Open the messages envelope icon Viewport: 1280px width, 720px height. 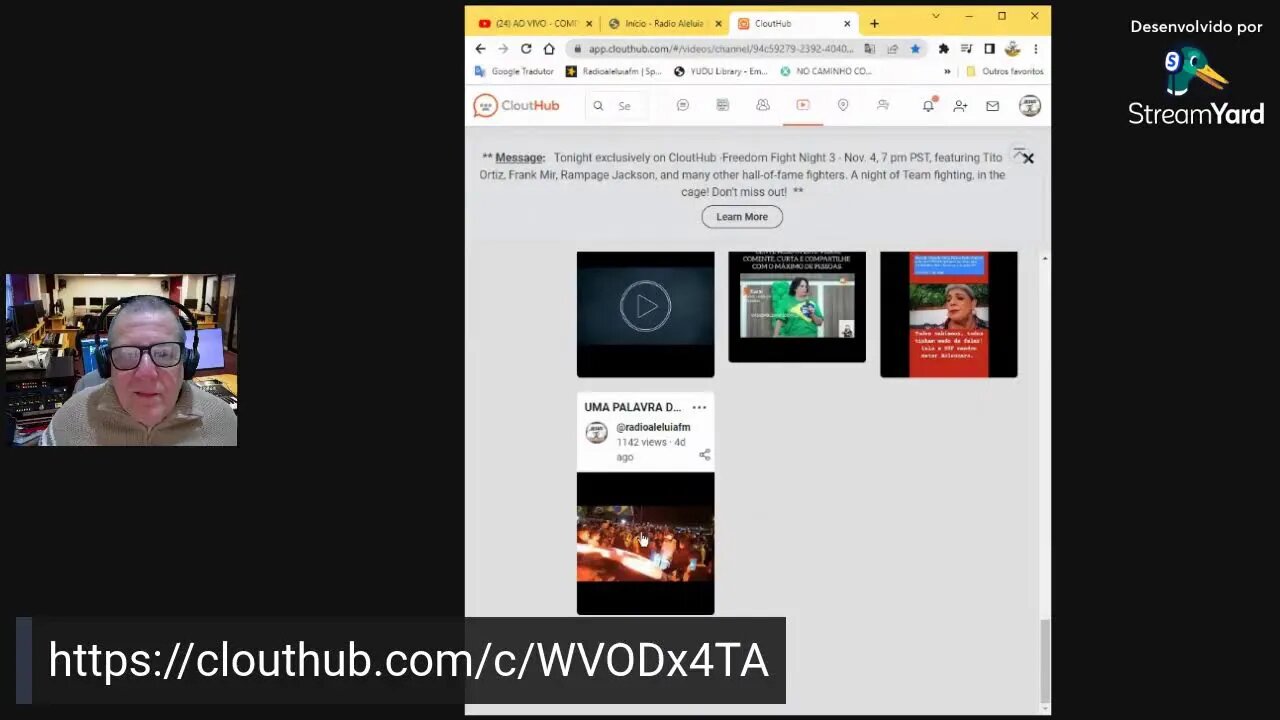(992, 105)
